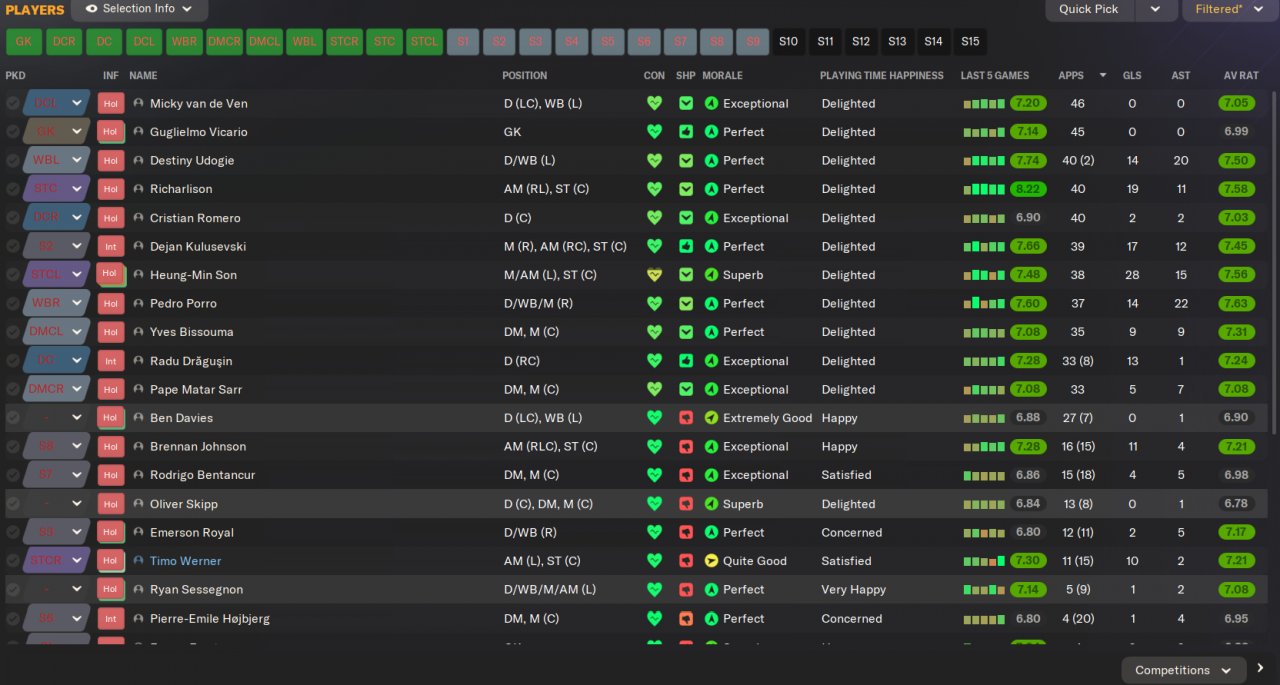The image size is (1280, 685).
Task: Toggle pick checkmark for Oliver Skipp
Action: coord(13,504)
